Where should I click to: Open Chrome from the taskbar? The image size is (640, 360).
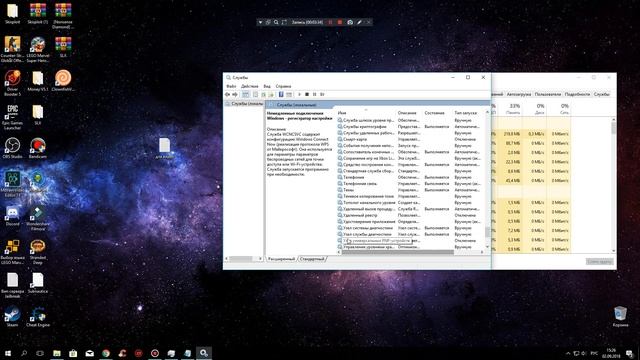pyautogui.click(x=106, y=353)
